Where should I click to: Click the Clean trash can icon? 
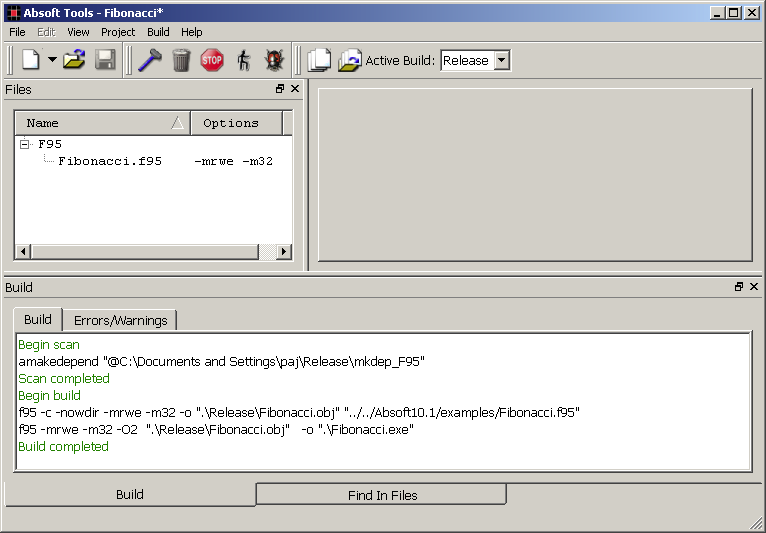coord(181,60)
